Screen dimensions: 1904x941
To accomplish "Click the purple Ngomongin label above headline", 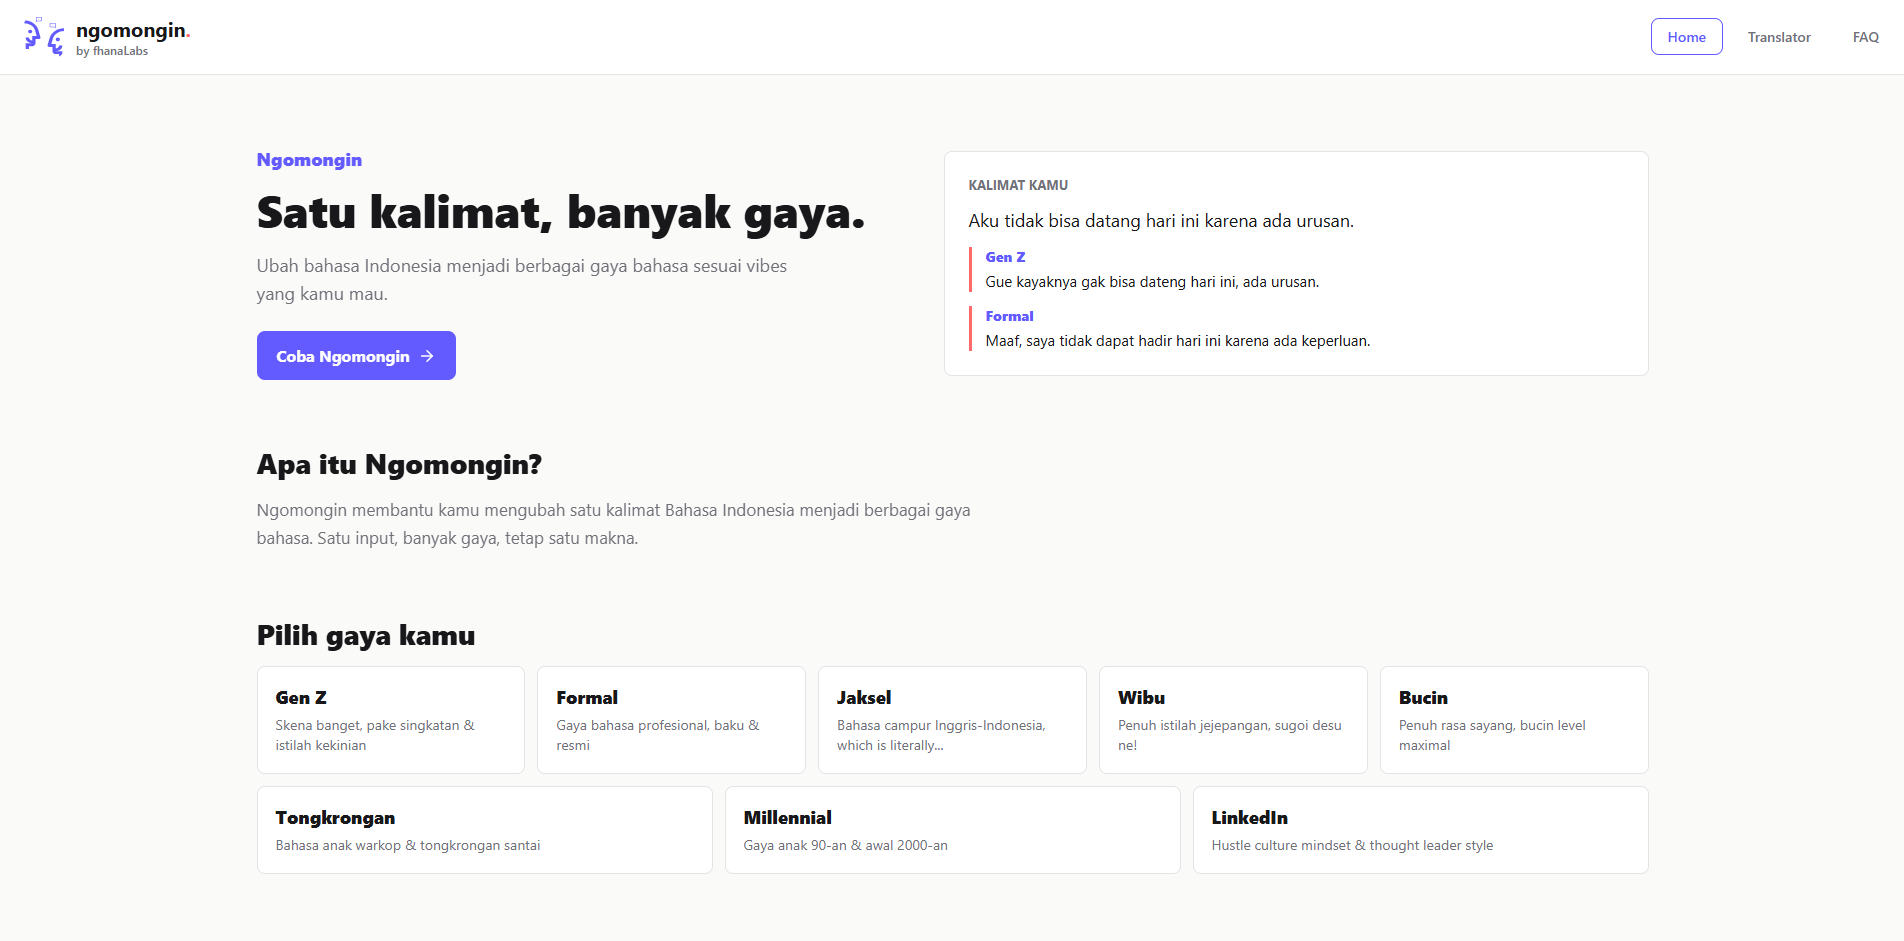I will point(309,160).
